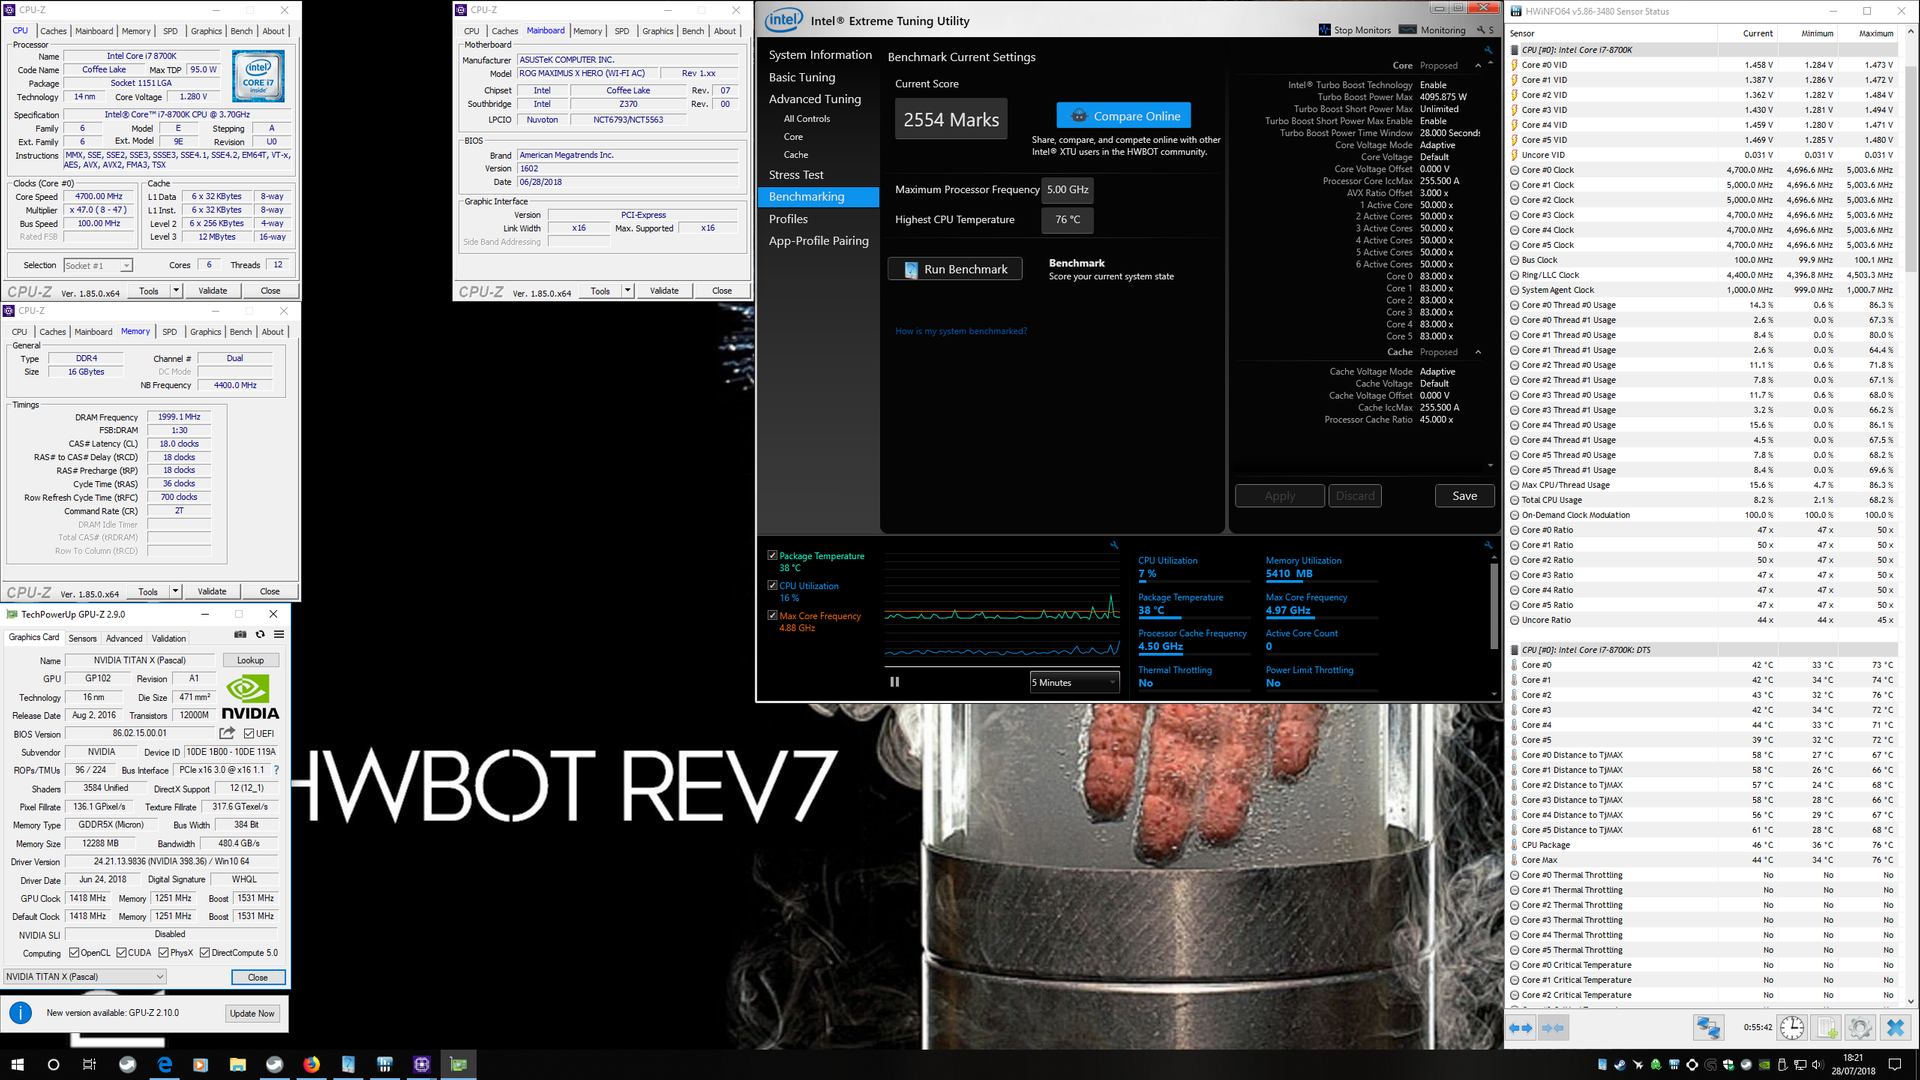Open Tools dropdown arrow in CPU-Z CPU window

tap(176, 291)
